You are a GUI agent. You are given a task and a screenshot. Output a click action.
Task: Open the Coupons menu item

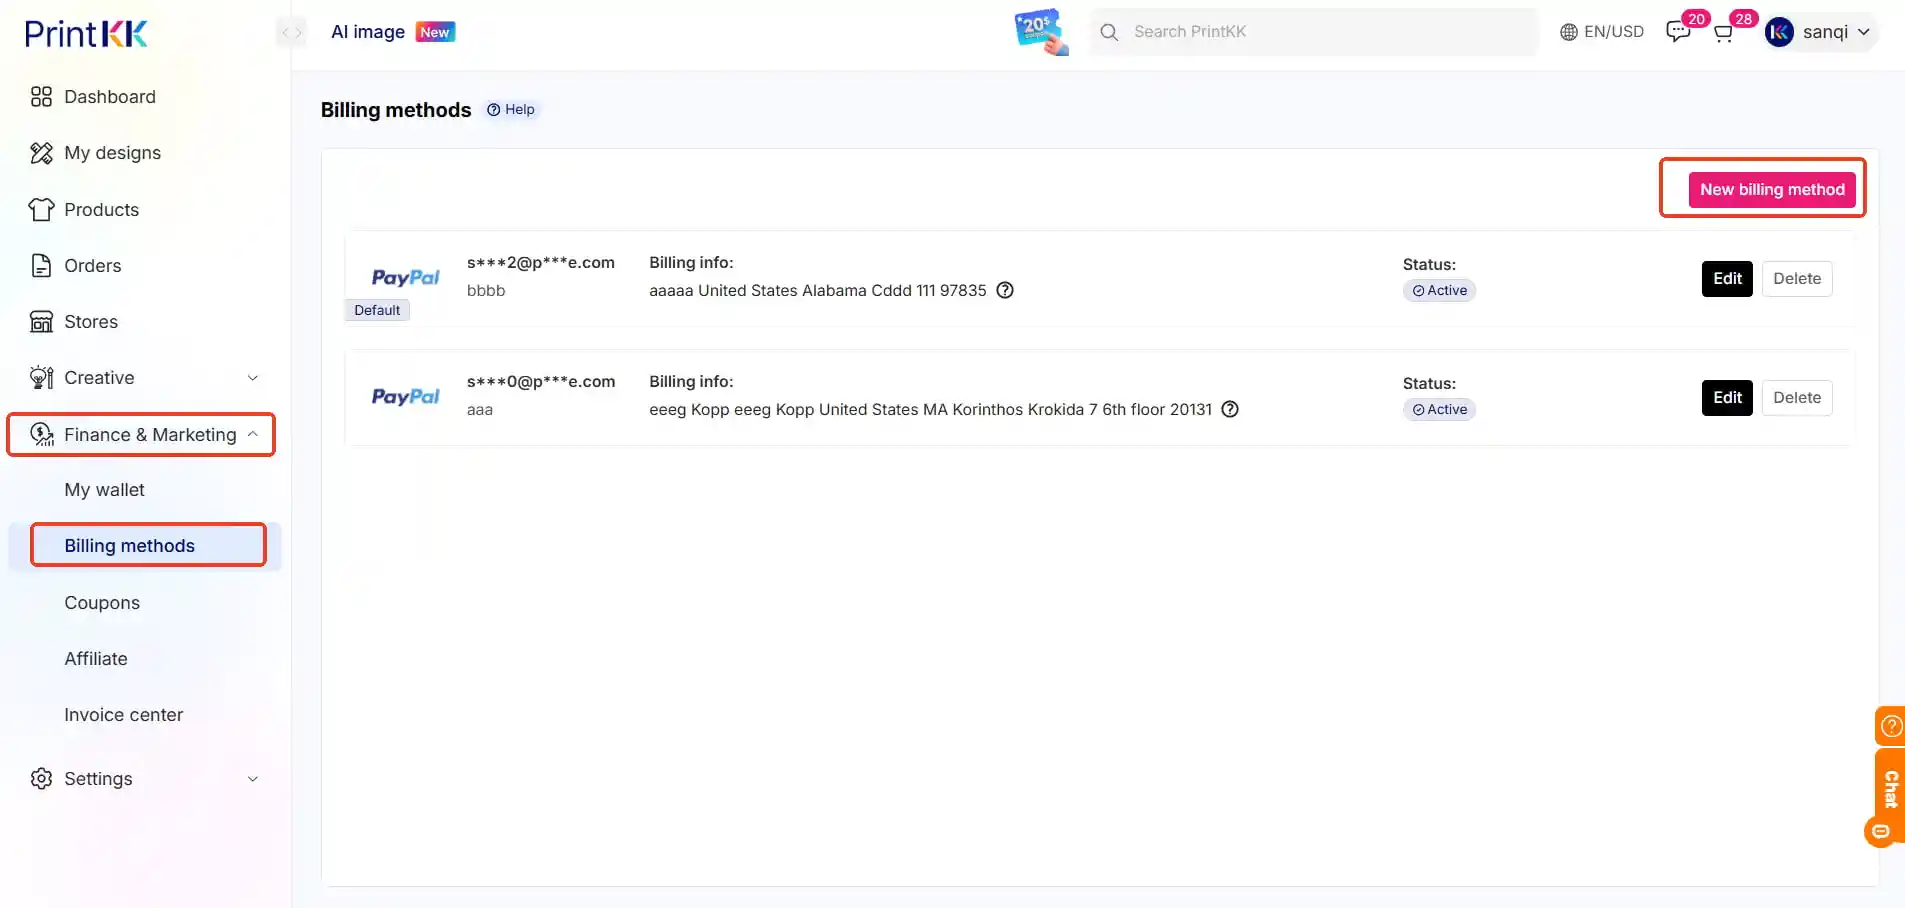point(101,602)
